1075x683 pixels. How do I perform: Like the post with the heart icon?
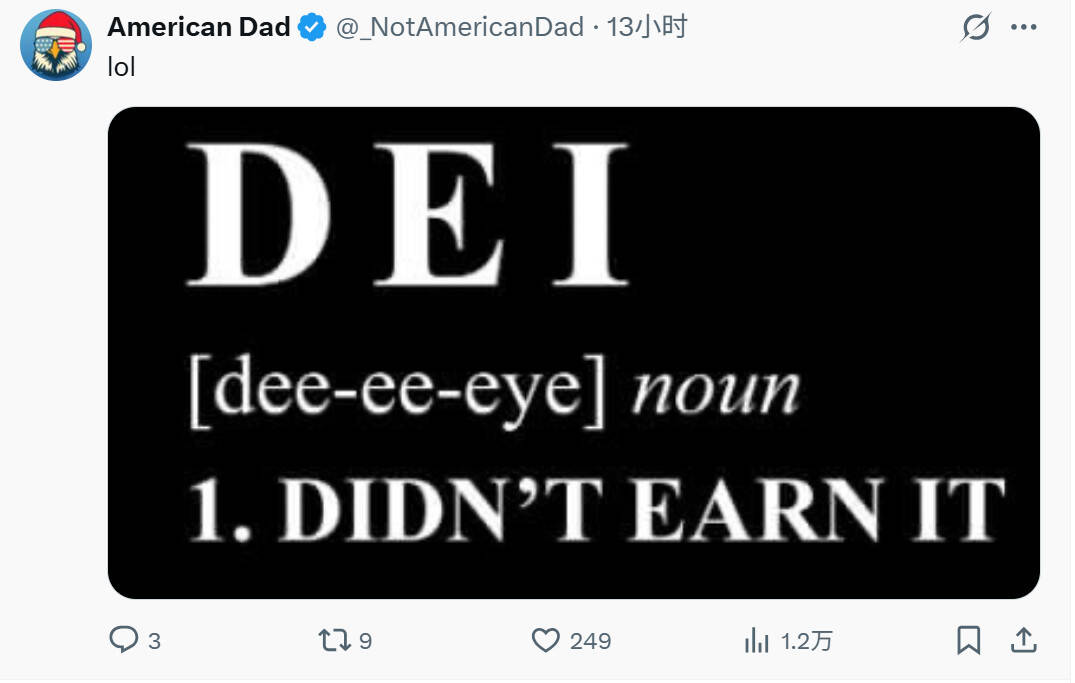coord(545,640)
